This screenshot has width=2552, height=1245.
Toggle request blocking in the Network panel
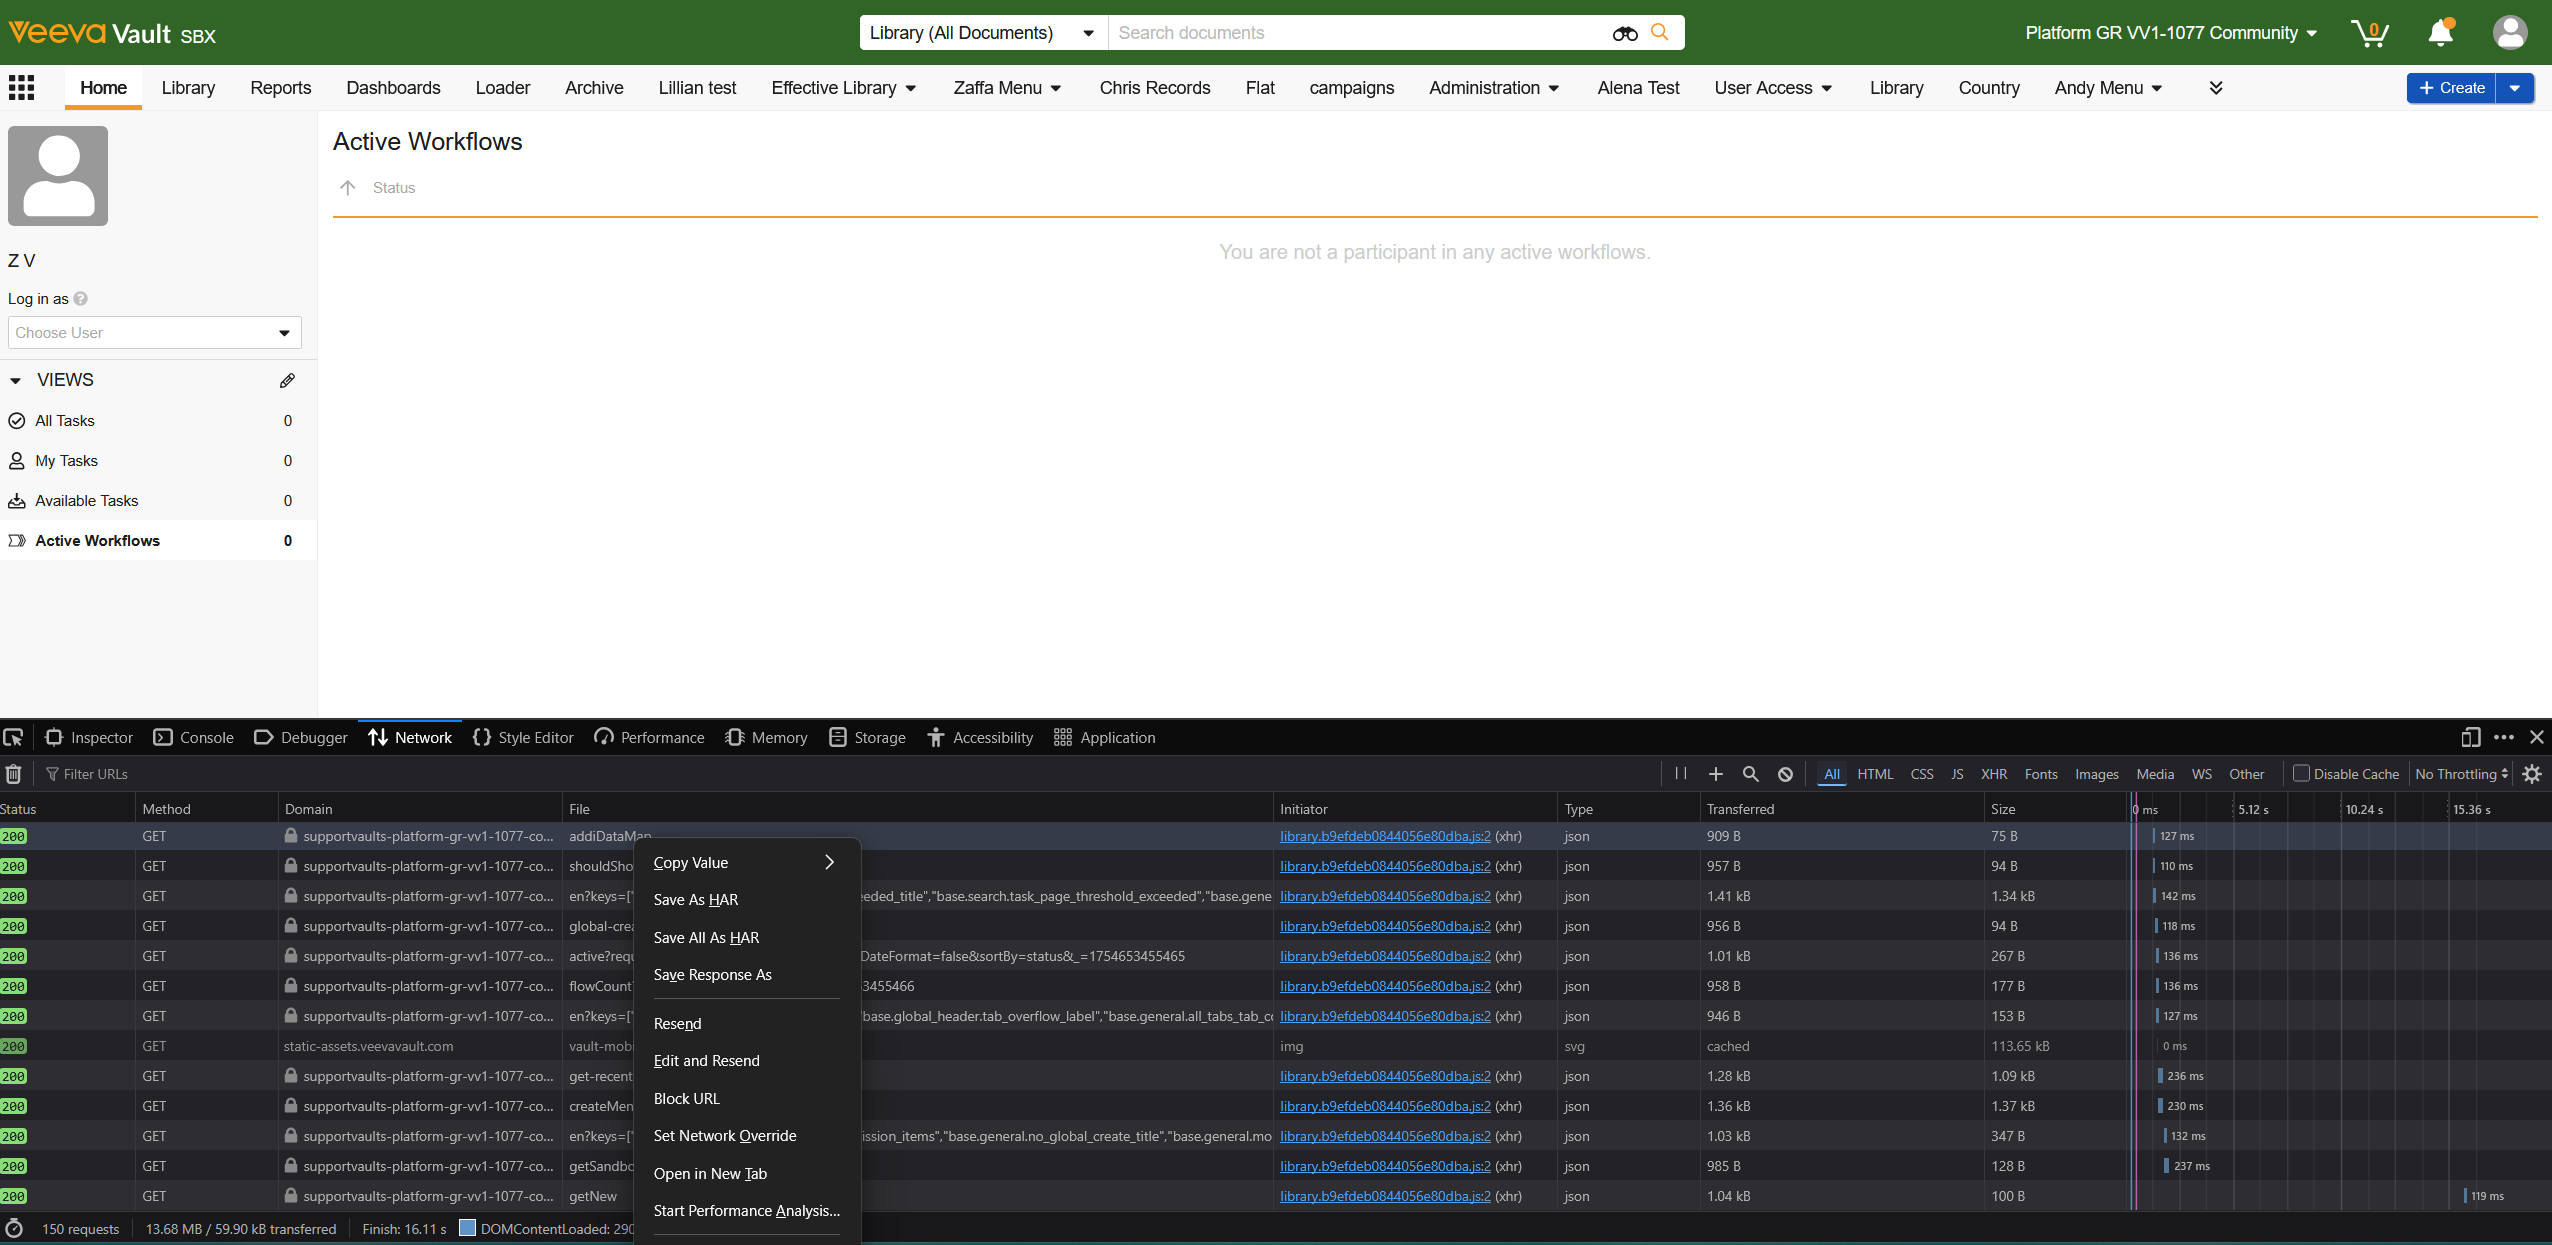pyautogui.click(x=1784, y=773)
